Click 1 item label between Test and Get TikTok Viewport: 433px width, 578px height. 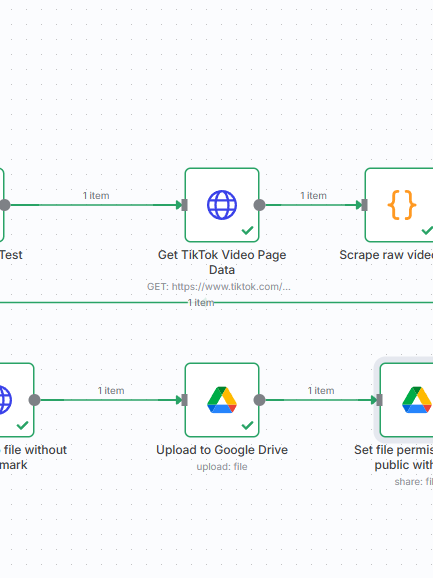click(96, 196)
